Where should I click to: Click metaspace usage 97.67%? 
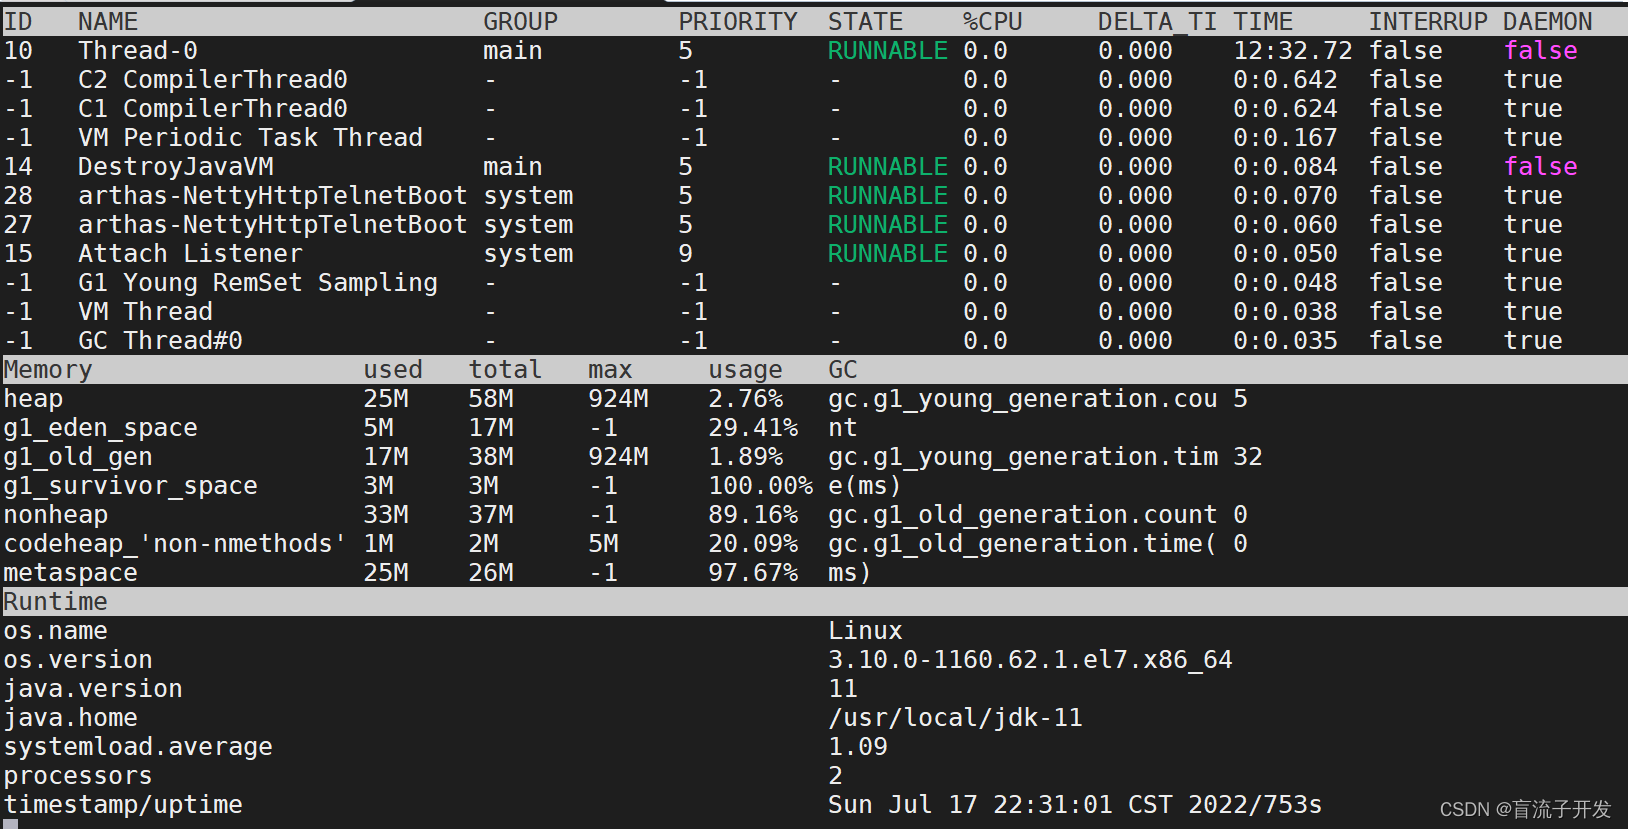pyautogui.click(x=753, y=572)
